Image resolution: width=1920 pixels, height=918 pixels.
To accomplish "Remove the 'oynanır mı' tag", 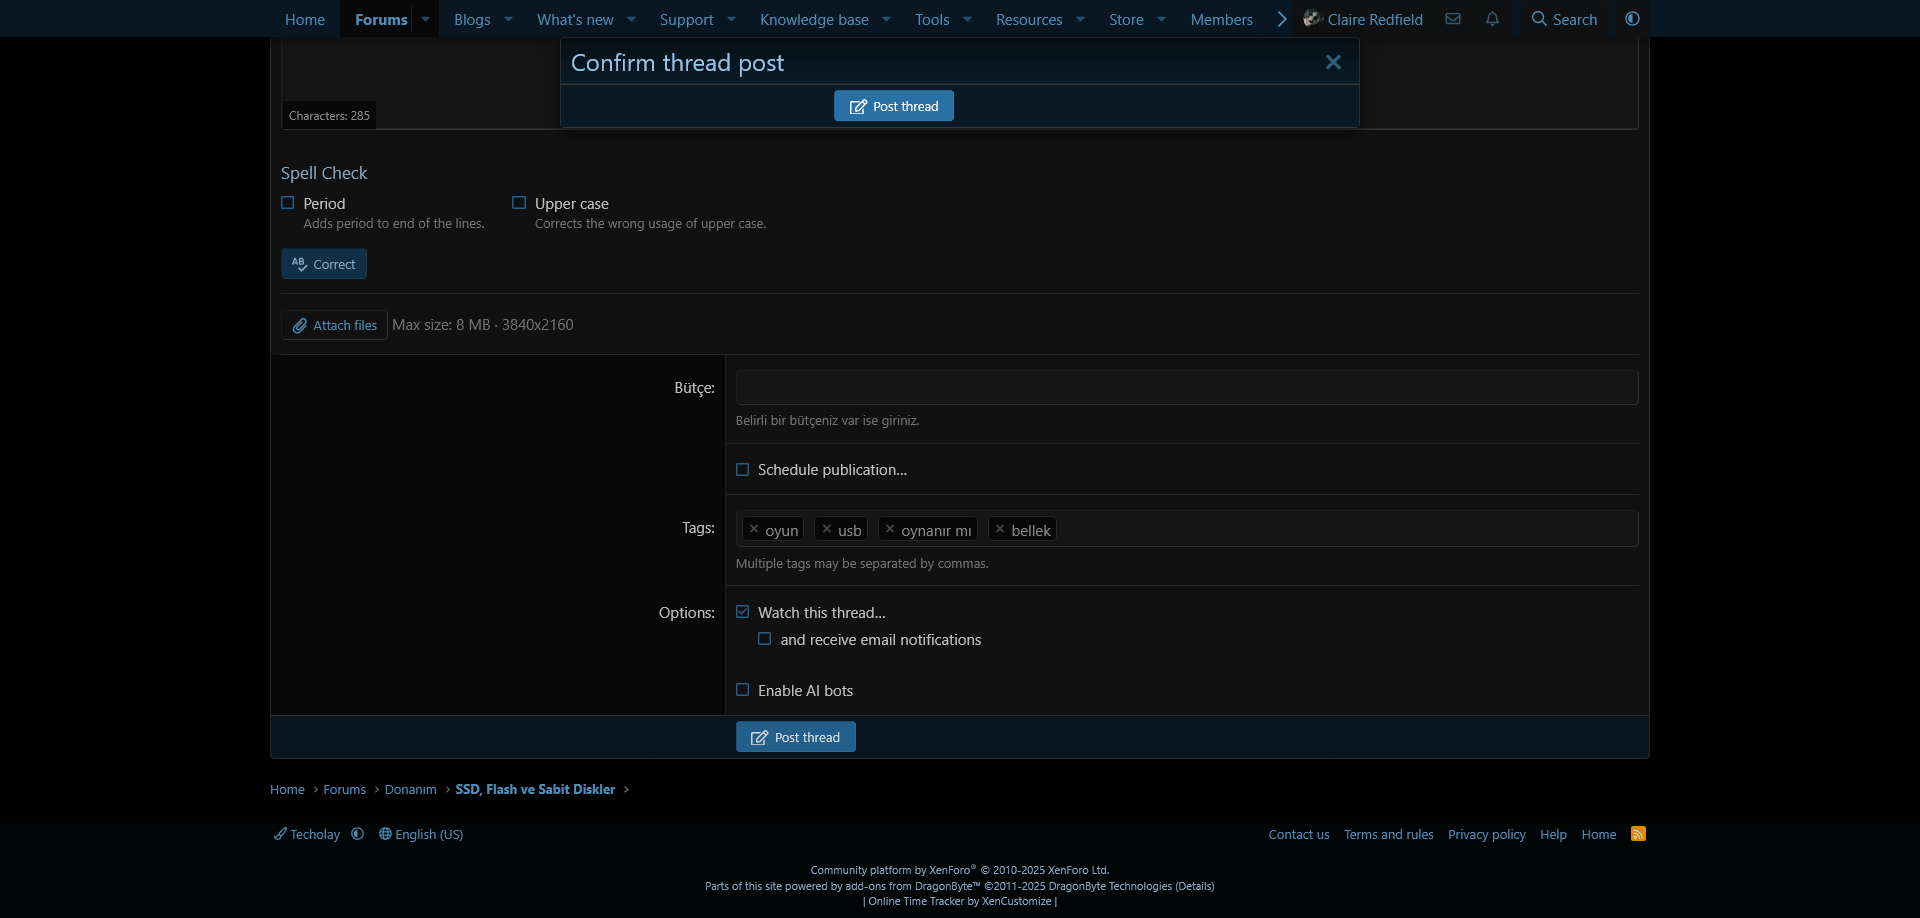I will click(890, 529).
